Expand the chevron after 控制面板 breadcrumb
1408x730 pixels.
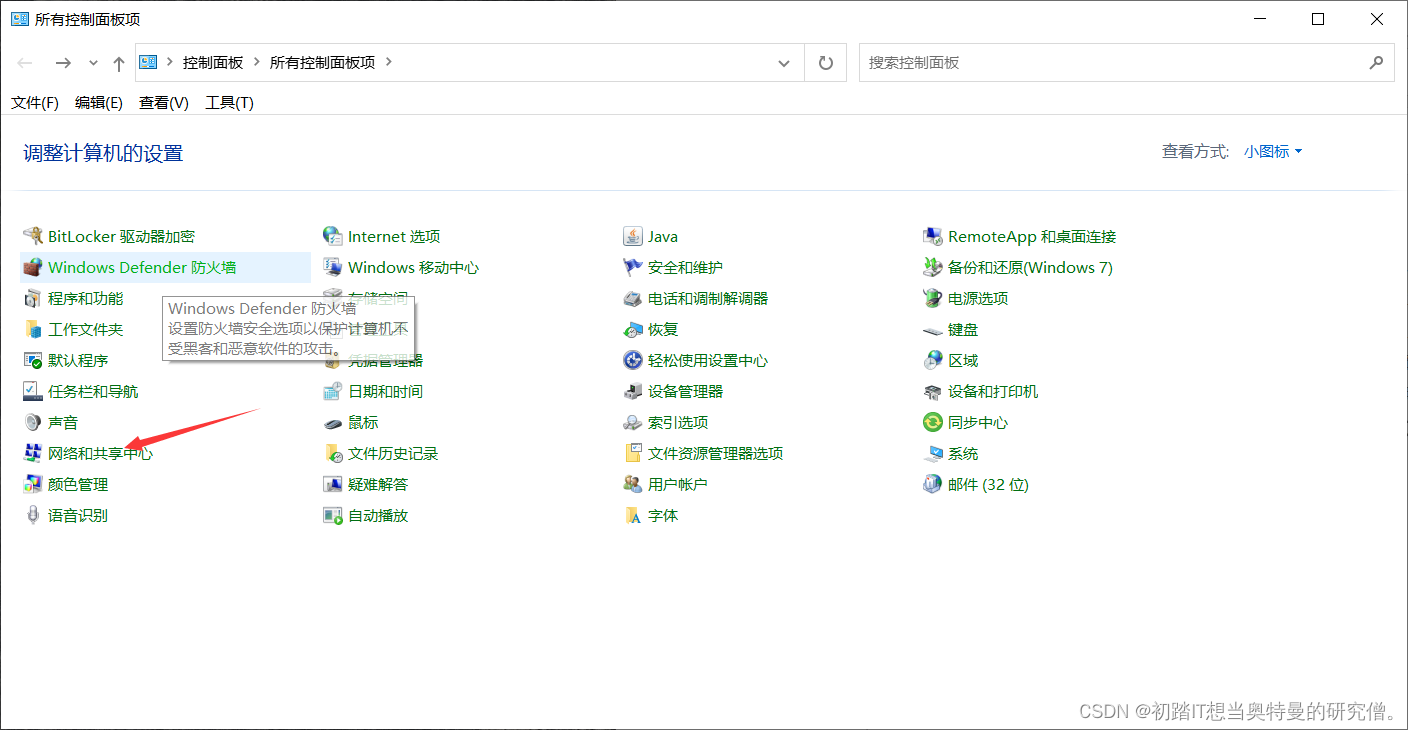point(257,62)
